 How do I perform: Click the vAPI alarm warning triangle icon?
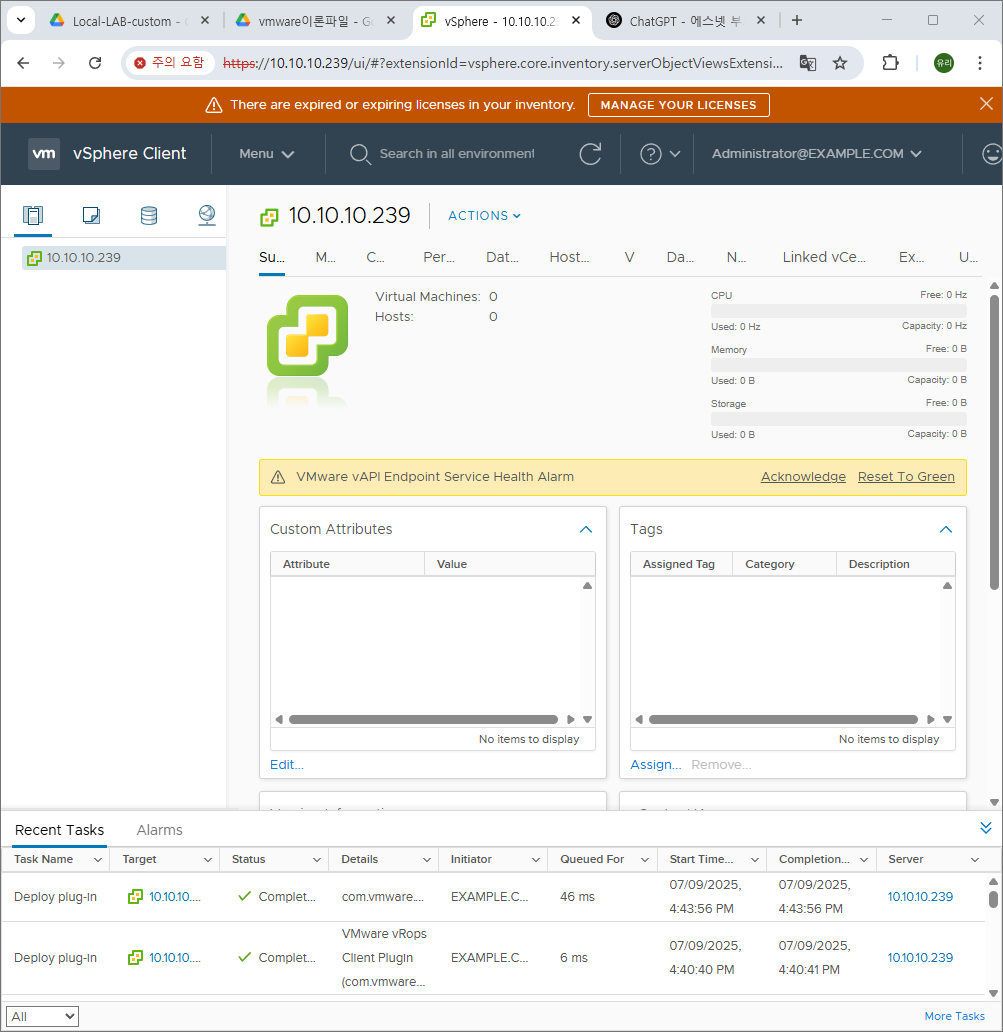point(278,477)
